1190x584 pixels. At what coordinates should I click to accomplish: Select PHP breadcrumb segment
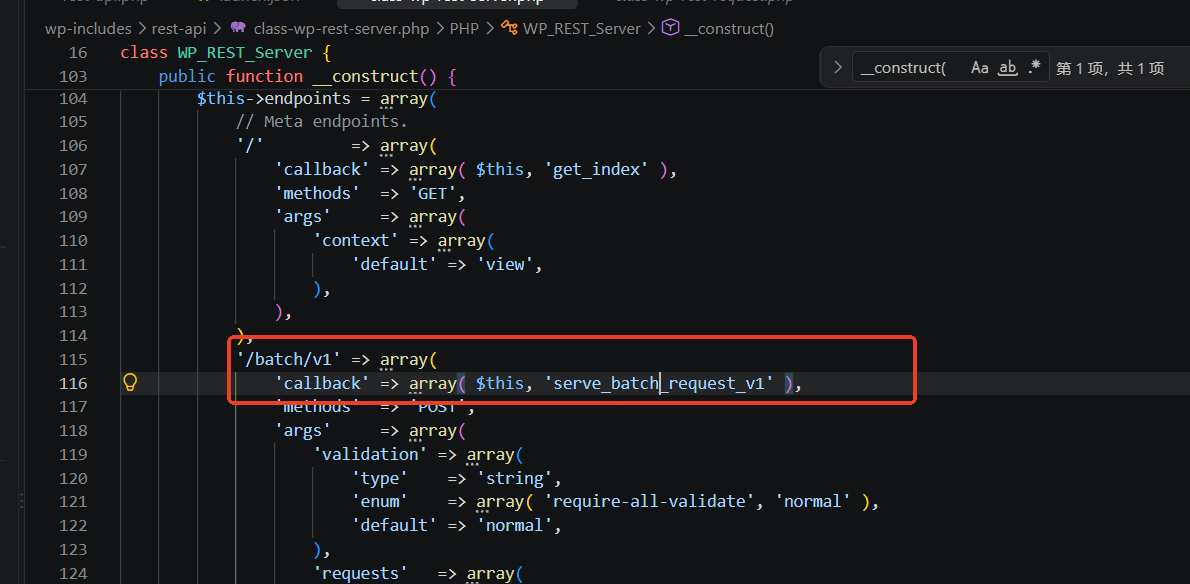(x=464, y=29)
